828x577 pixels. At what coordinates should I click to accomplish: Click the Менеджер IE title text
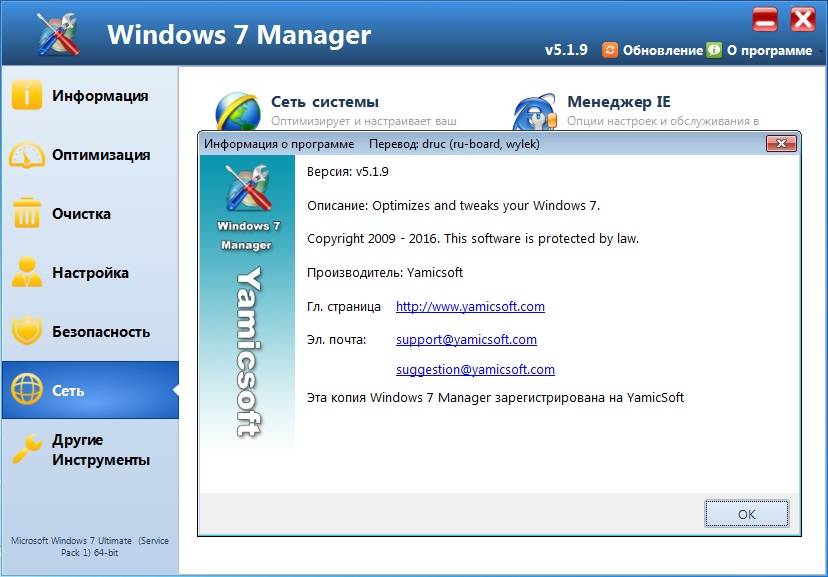tap(619, 101)
